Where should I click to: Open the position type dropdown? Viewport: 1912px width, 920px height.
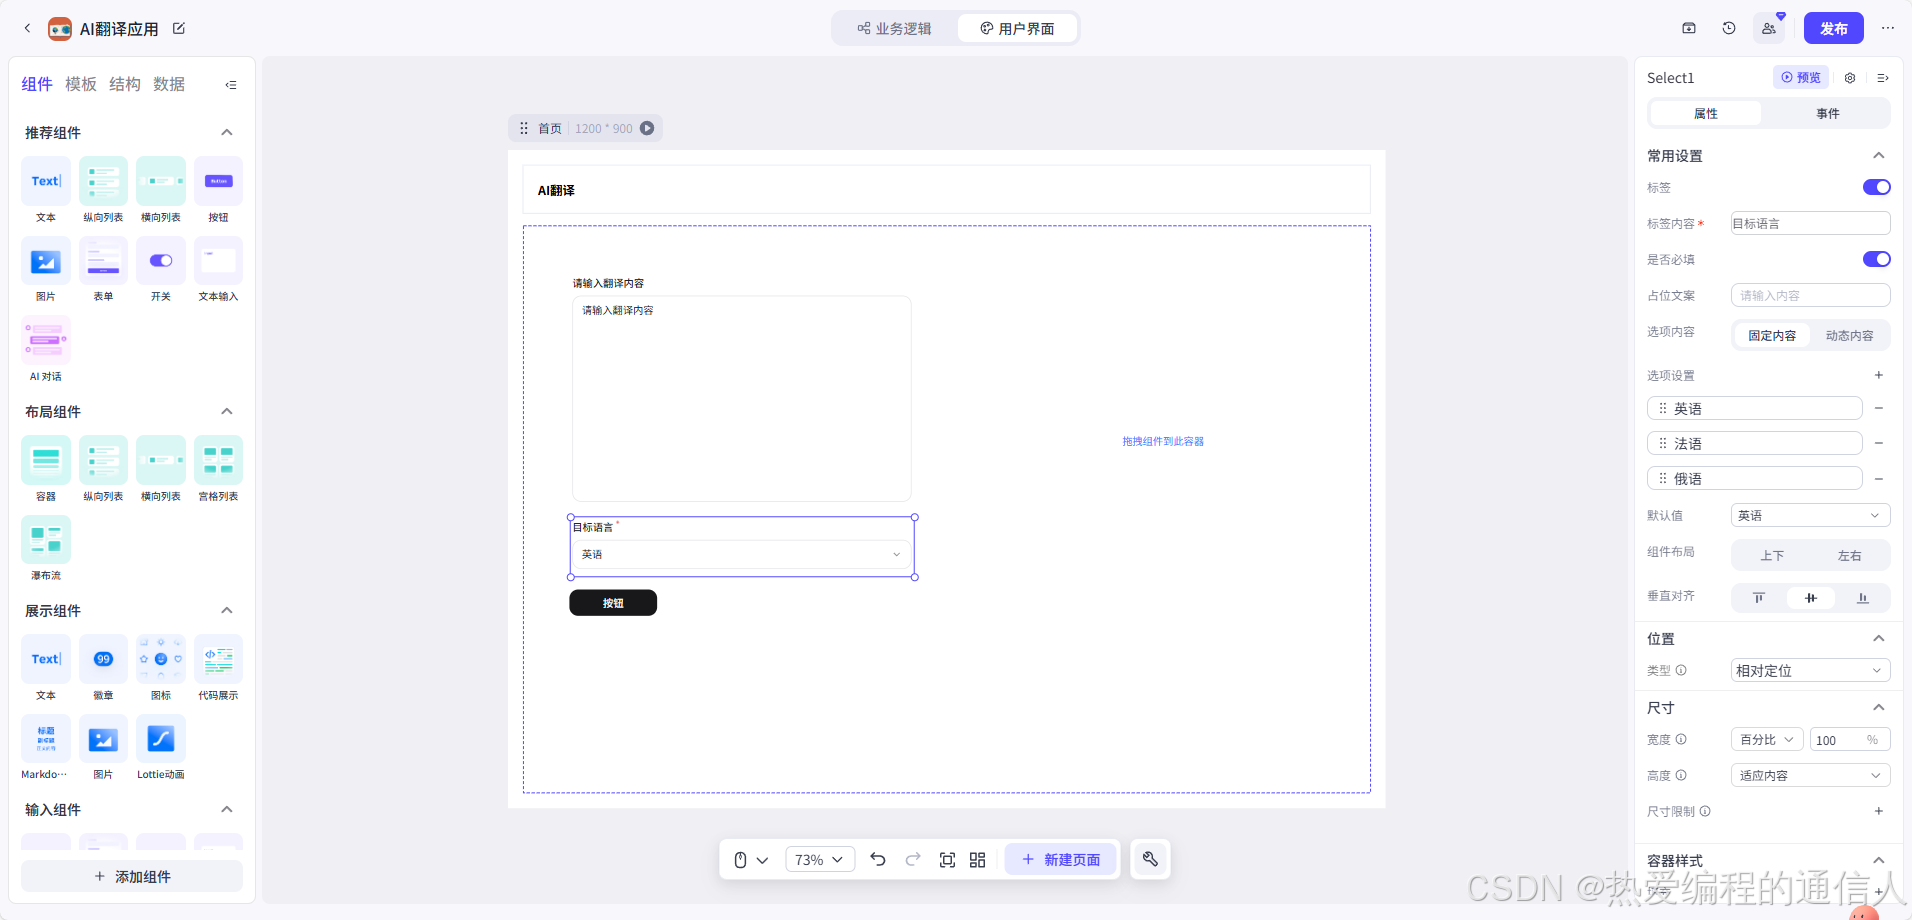(x=1810, y=670)
